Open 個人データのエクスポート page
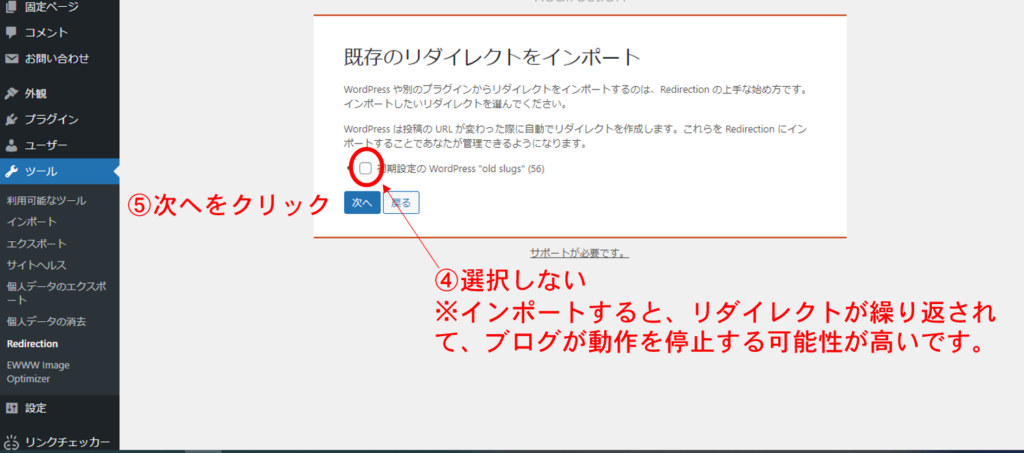Viewport: 1024px width, 453px height. (x=57, y=293)
